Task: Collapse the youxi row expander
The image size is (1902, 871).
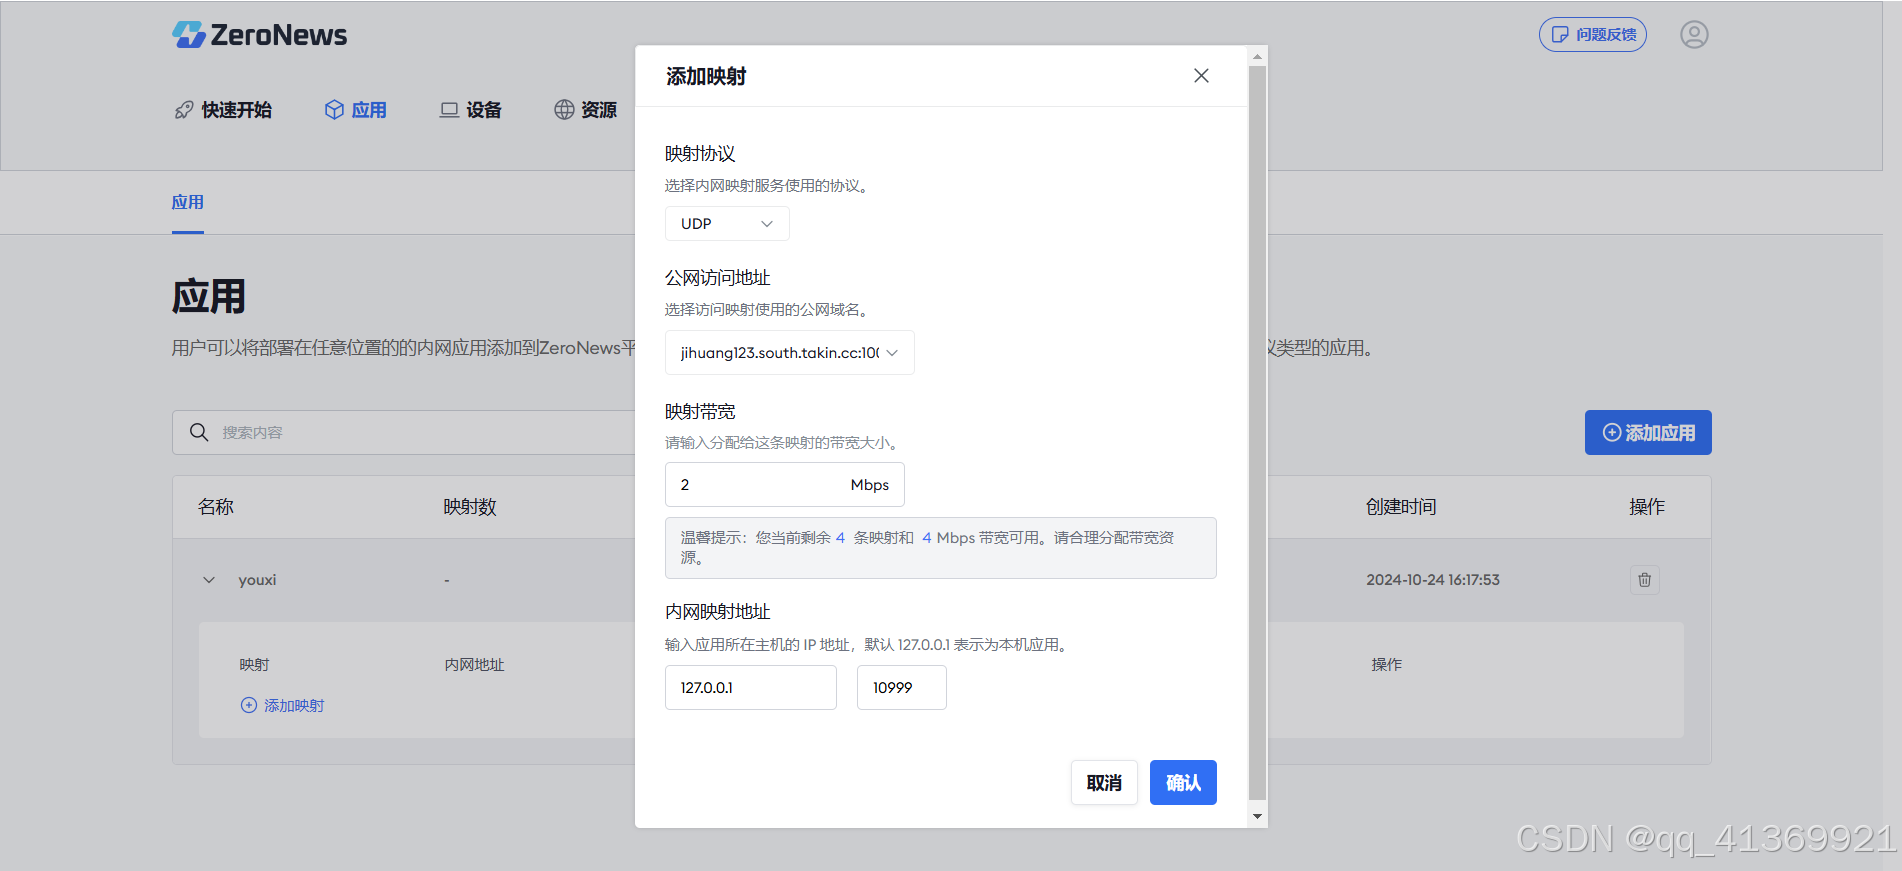Action: 209,580
